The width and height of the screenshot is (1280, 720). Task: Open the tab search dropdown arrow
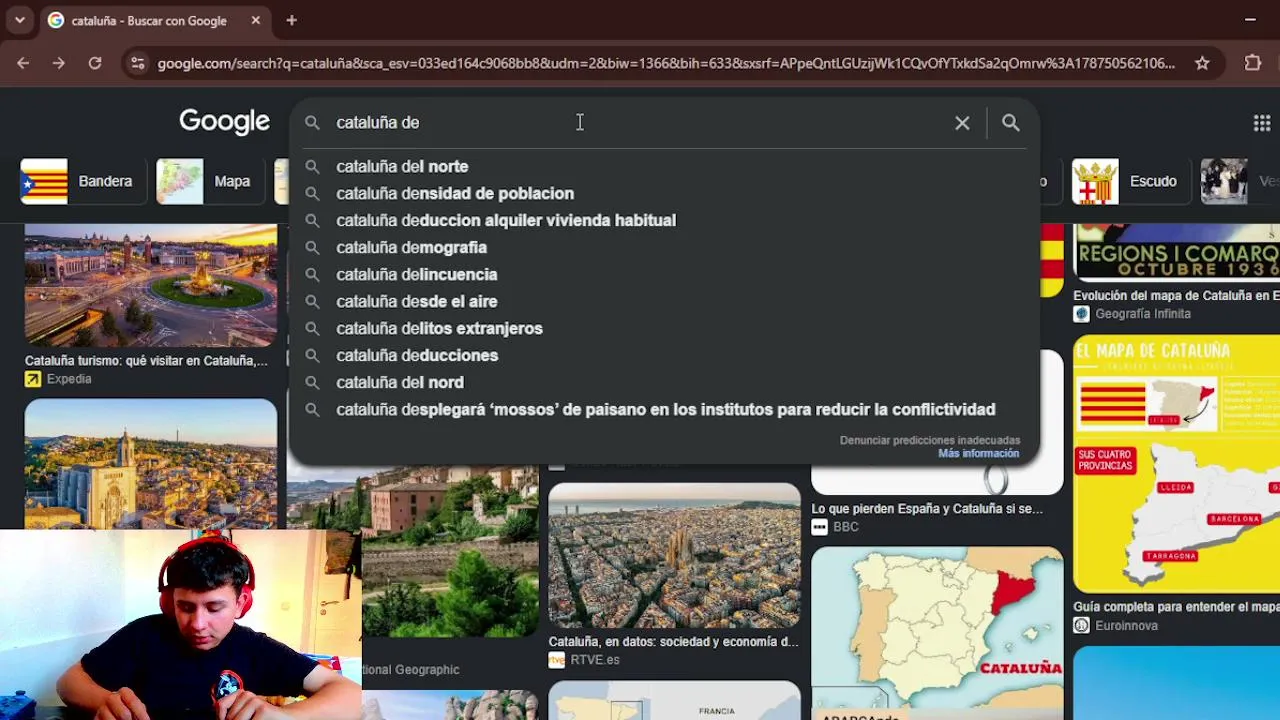(x=19, y=20)
